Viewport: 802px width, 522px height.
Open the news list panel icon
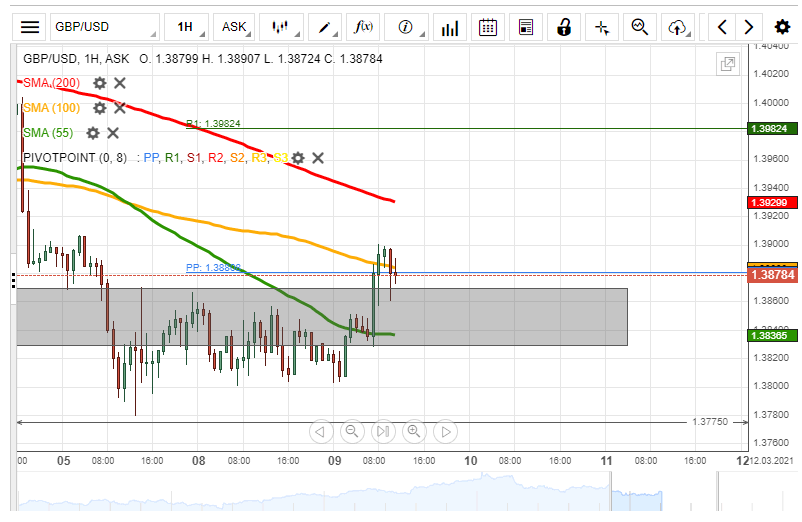[x=525, y=27]
